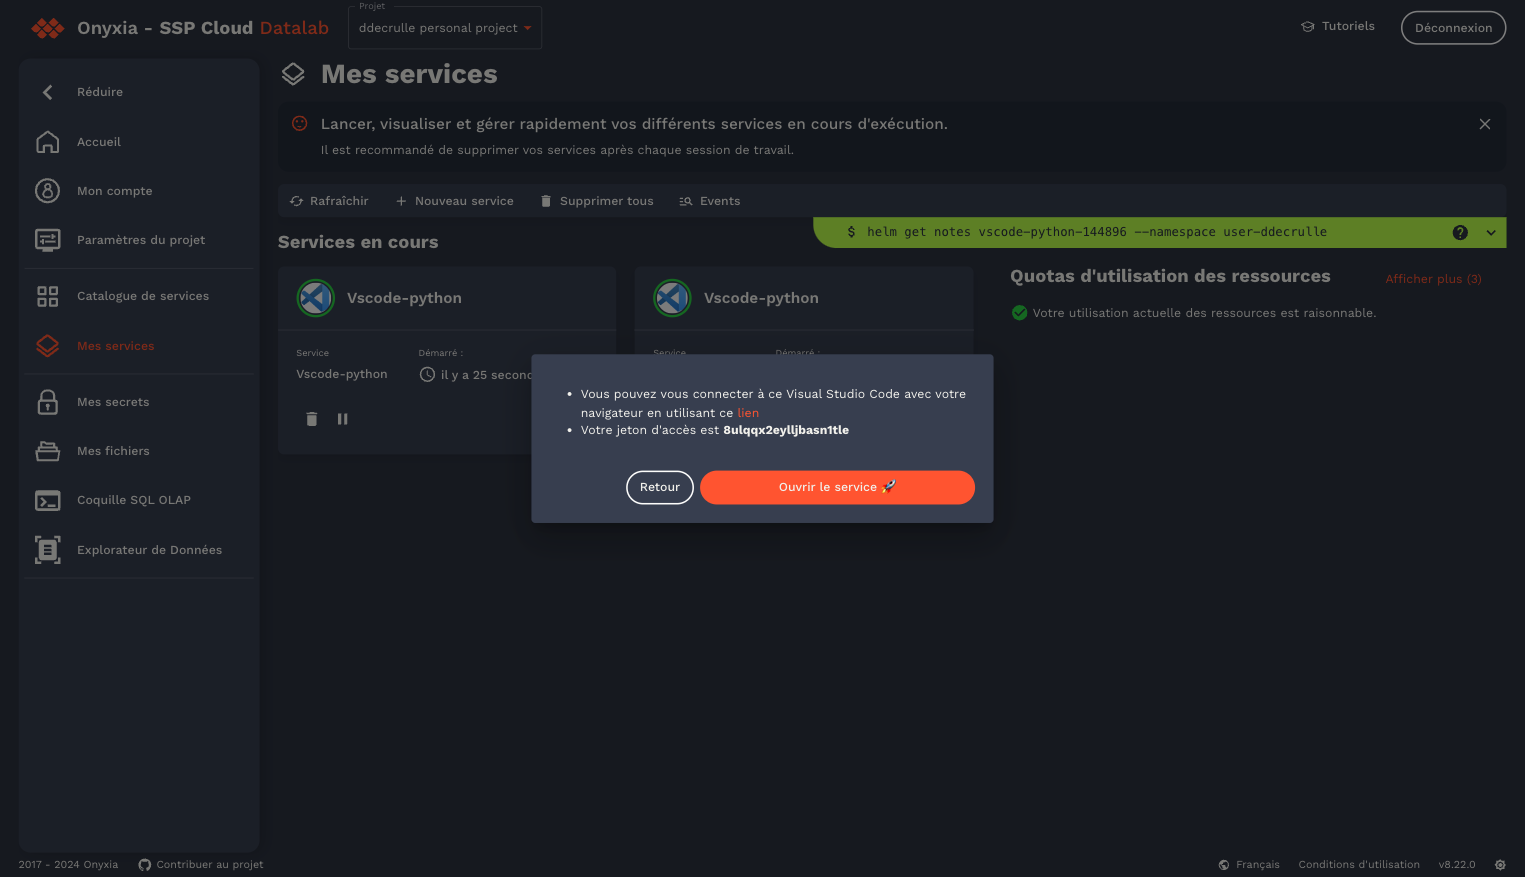Click Mon compte menu label

[115, 191]
